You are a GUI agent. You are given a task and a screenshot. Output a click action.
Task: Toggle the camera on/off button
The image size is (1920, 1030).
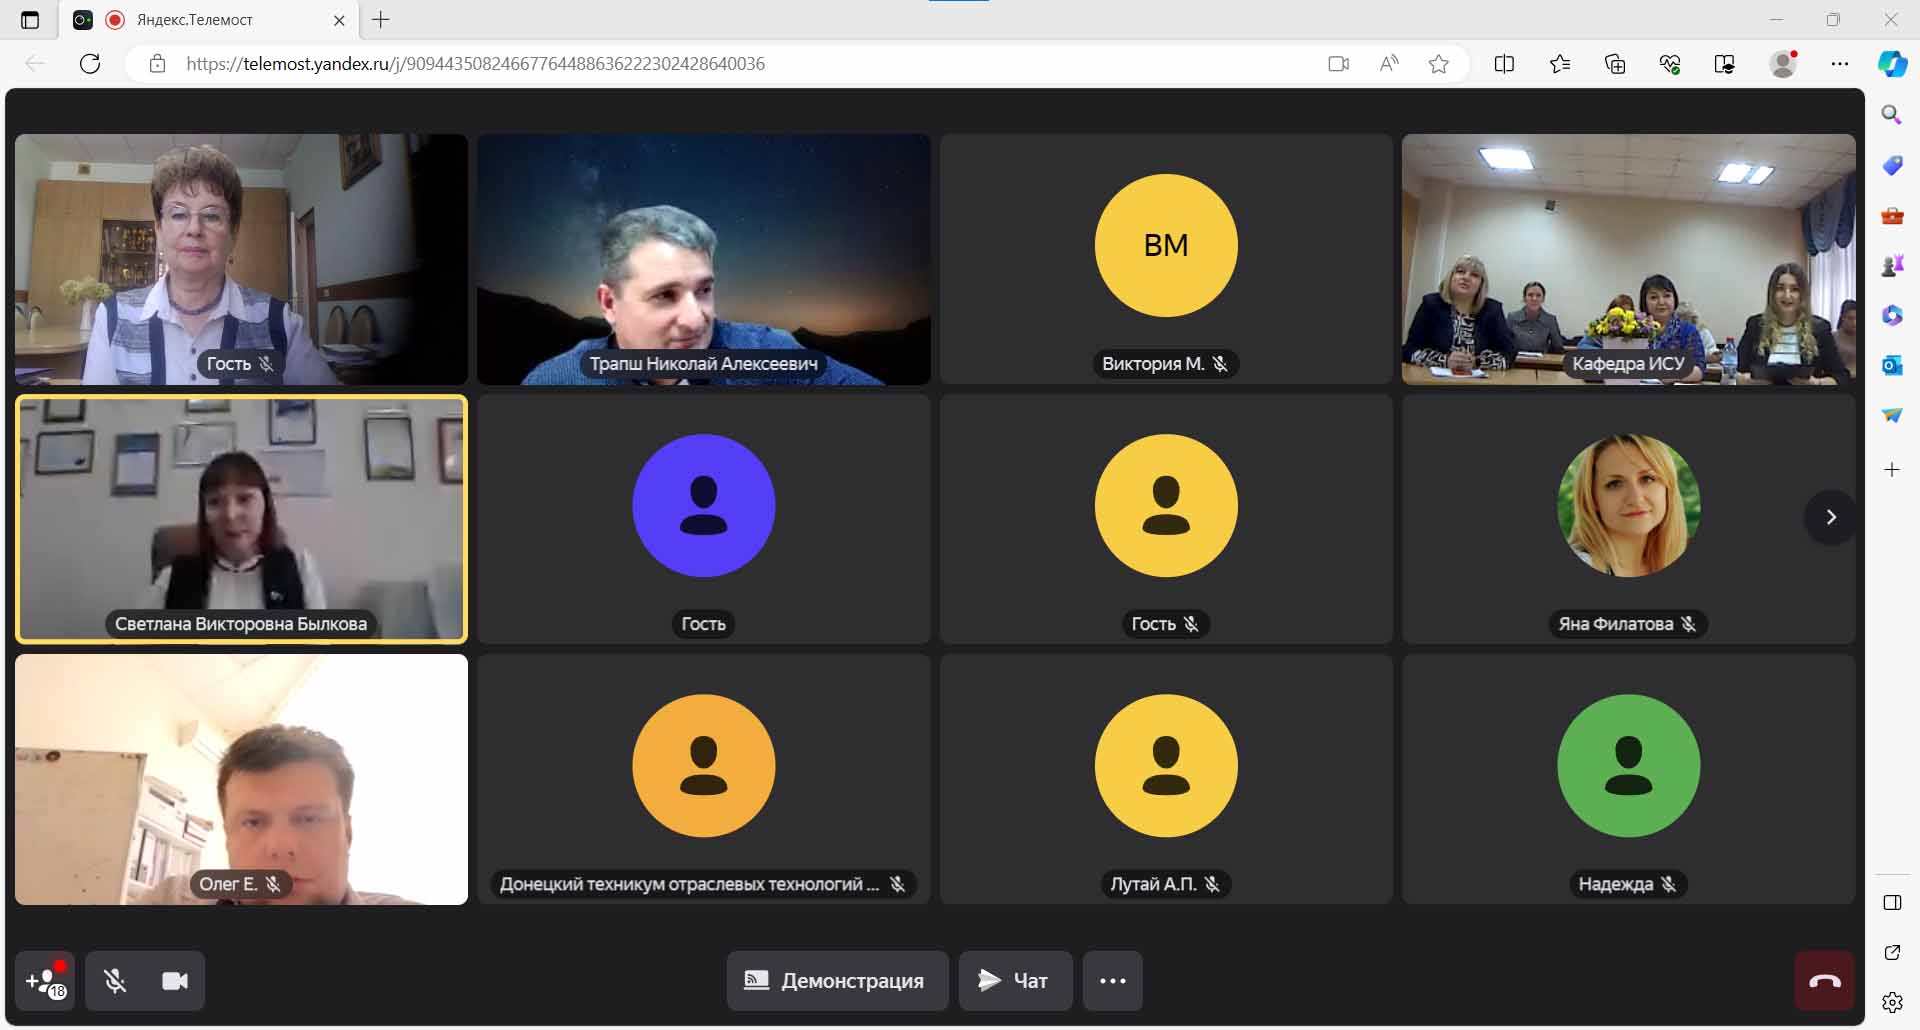pyautogui.click(x=175, y=981)
